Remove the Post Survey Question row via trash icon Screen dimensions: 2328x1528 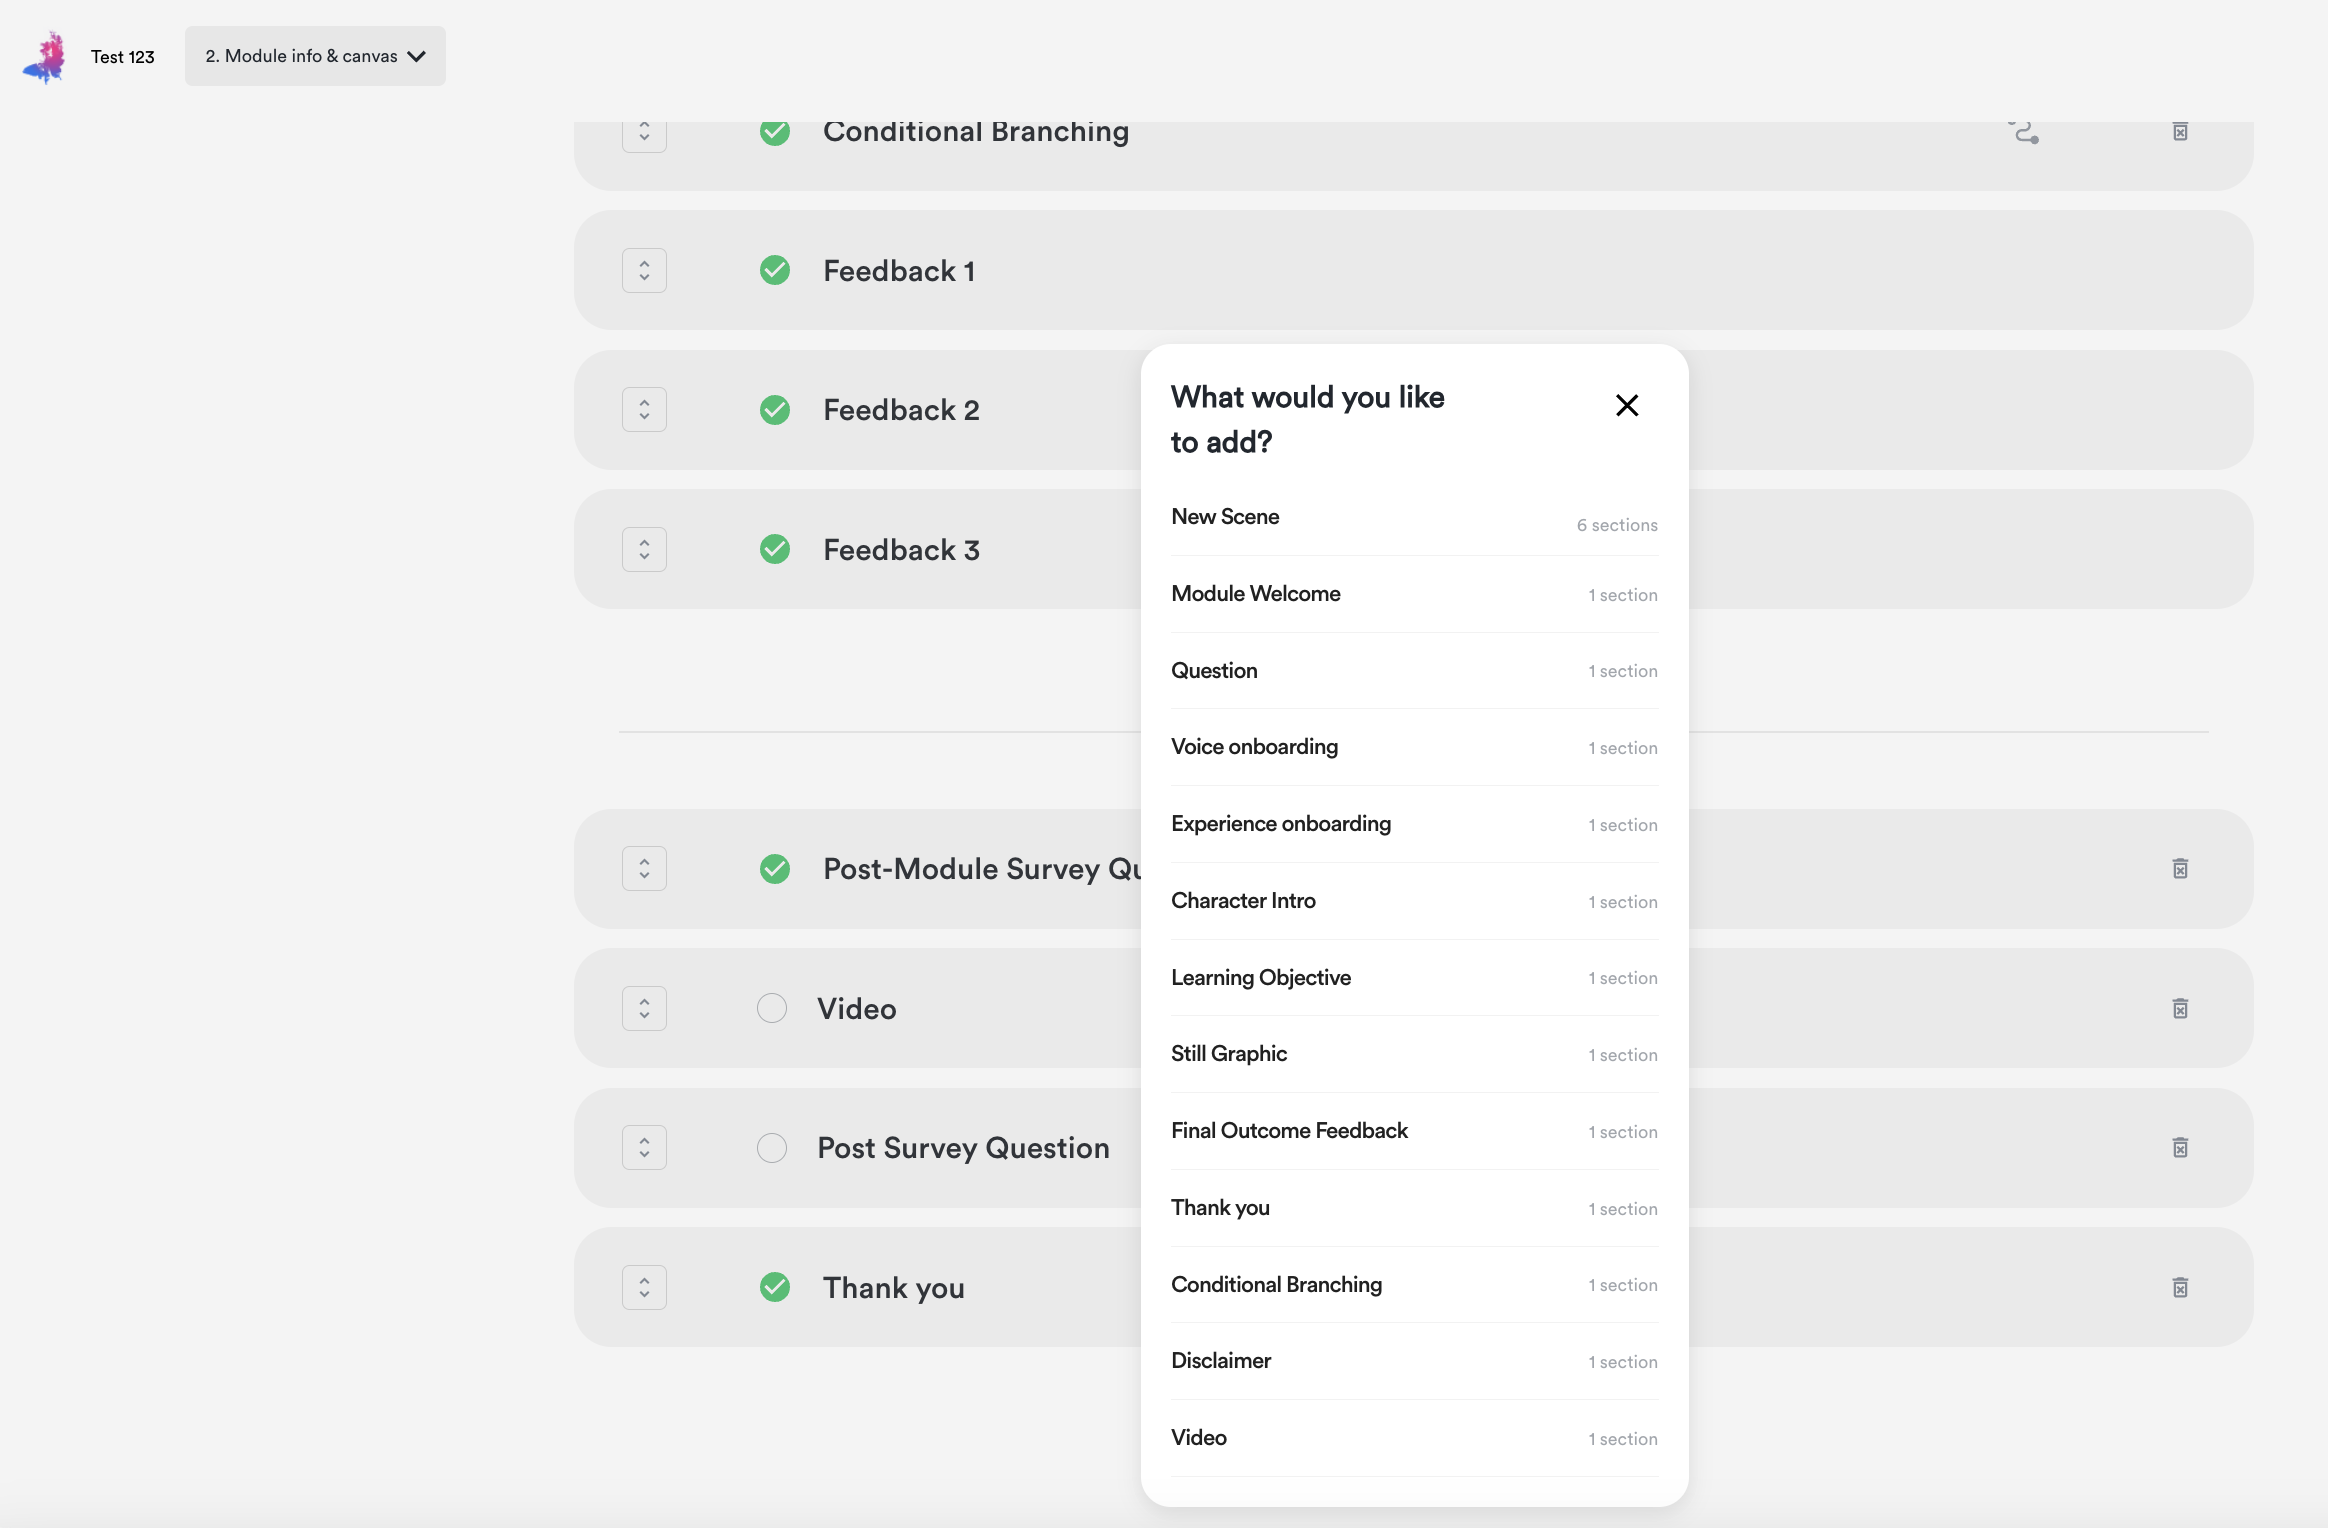2180,1147
